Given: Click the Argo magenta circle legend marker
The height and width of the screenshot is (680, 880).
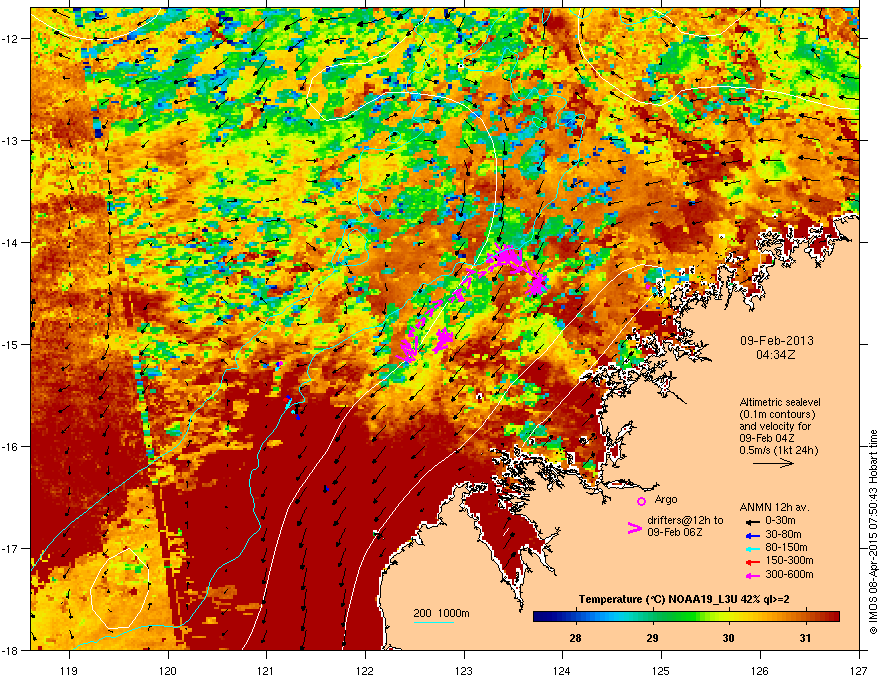Looking at the screenshot, I should [641, 500].
